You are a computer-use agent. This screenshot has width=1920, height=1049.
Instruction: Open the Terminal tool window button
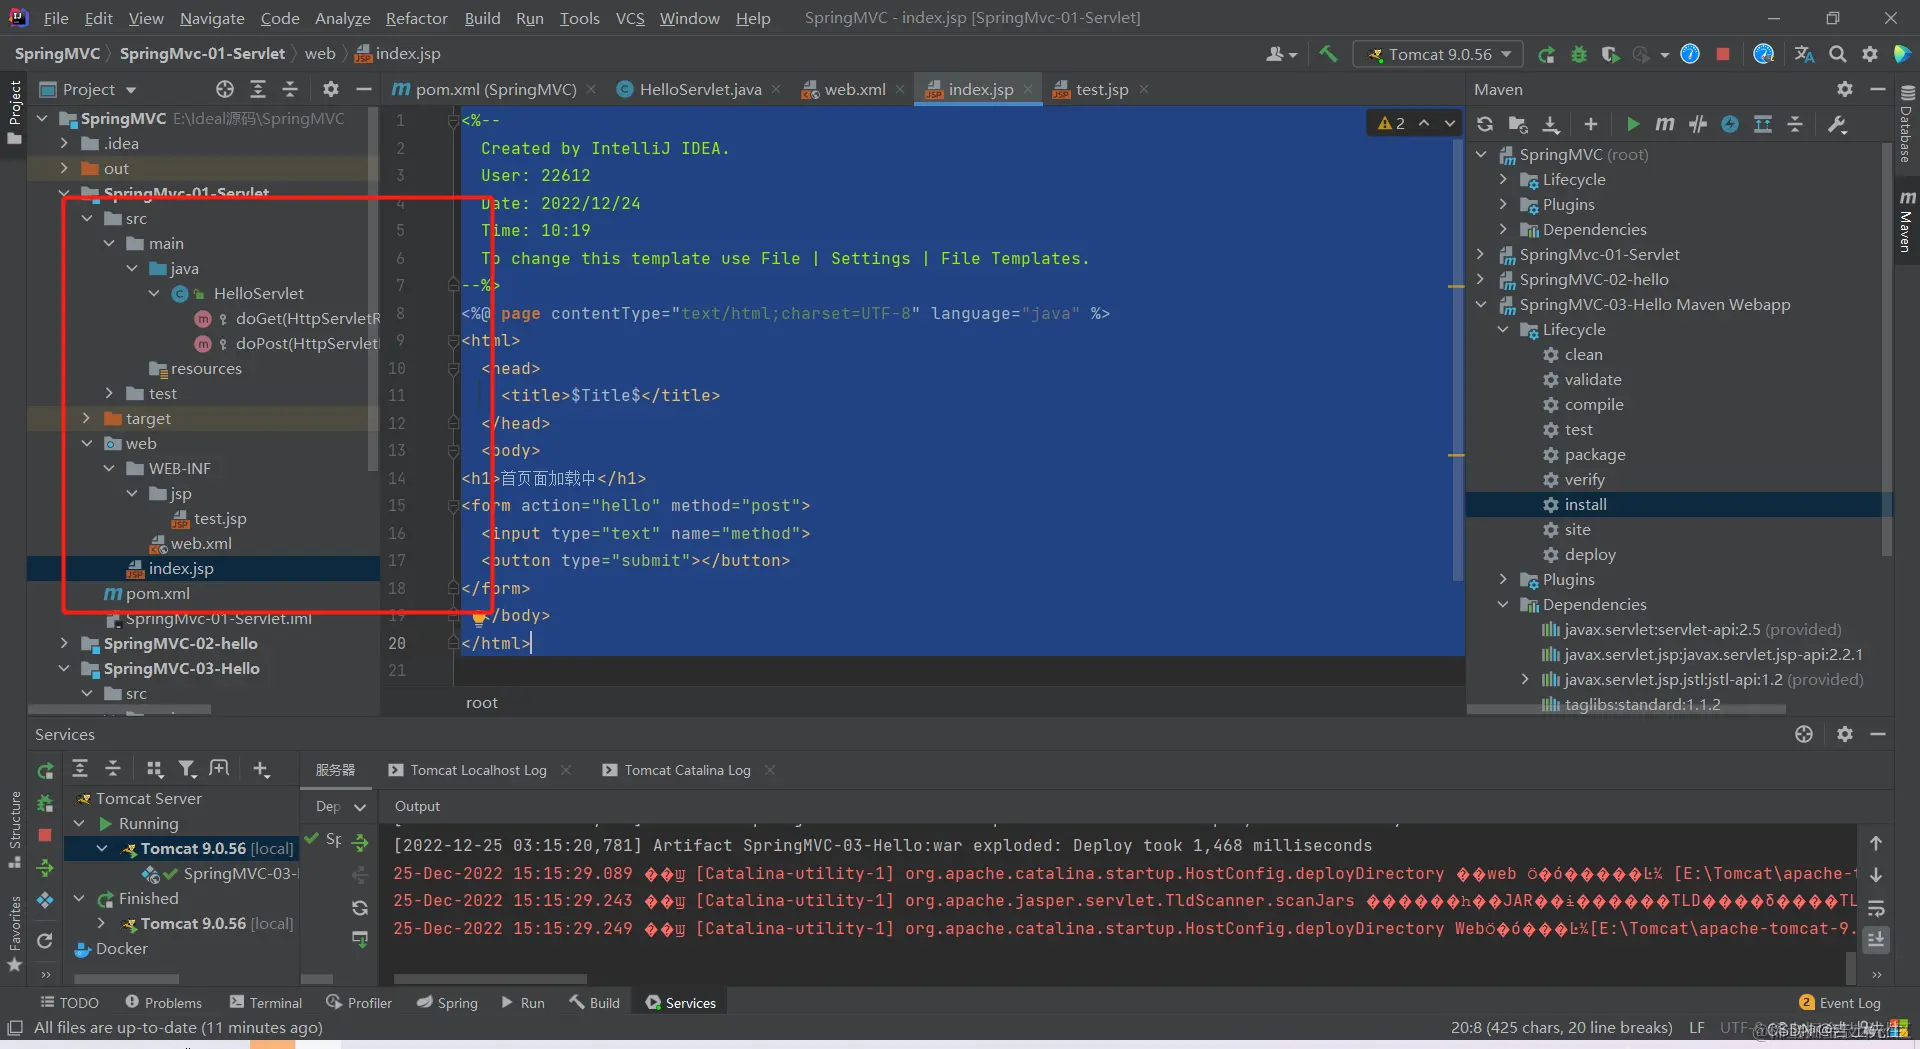[x=266, y=1002]
